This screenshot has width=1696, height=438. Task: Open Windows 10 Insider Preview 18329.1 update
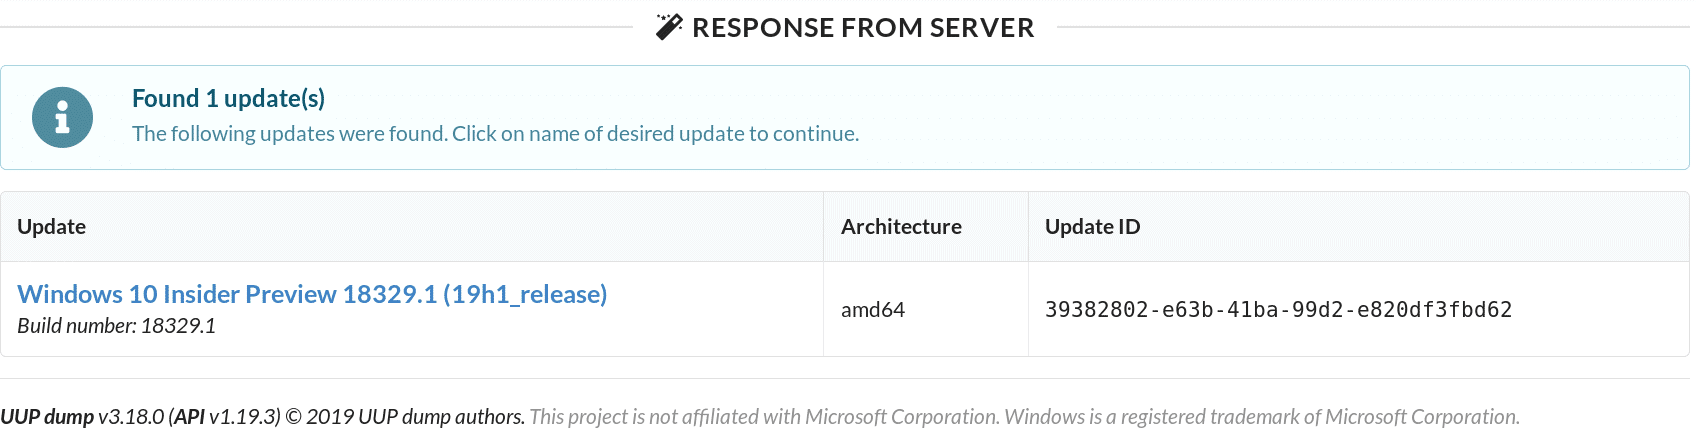tap(312, 294)
